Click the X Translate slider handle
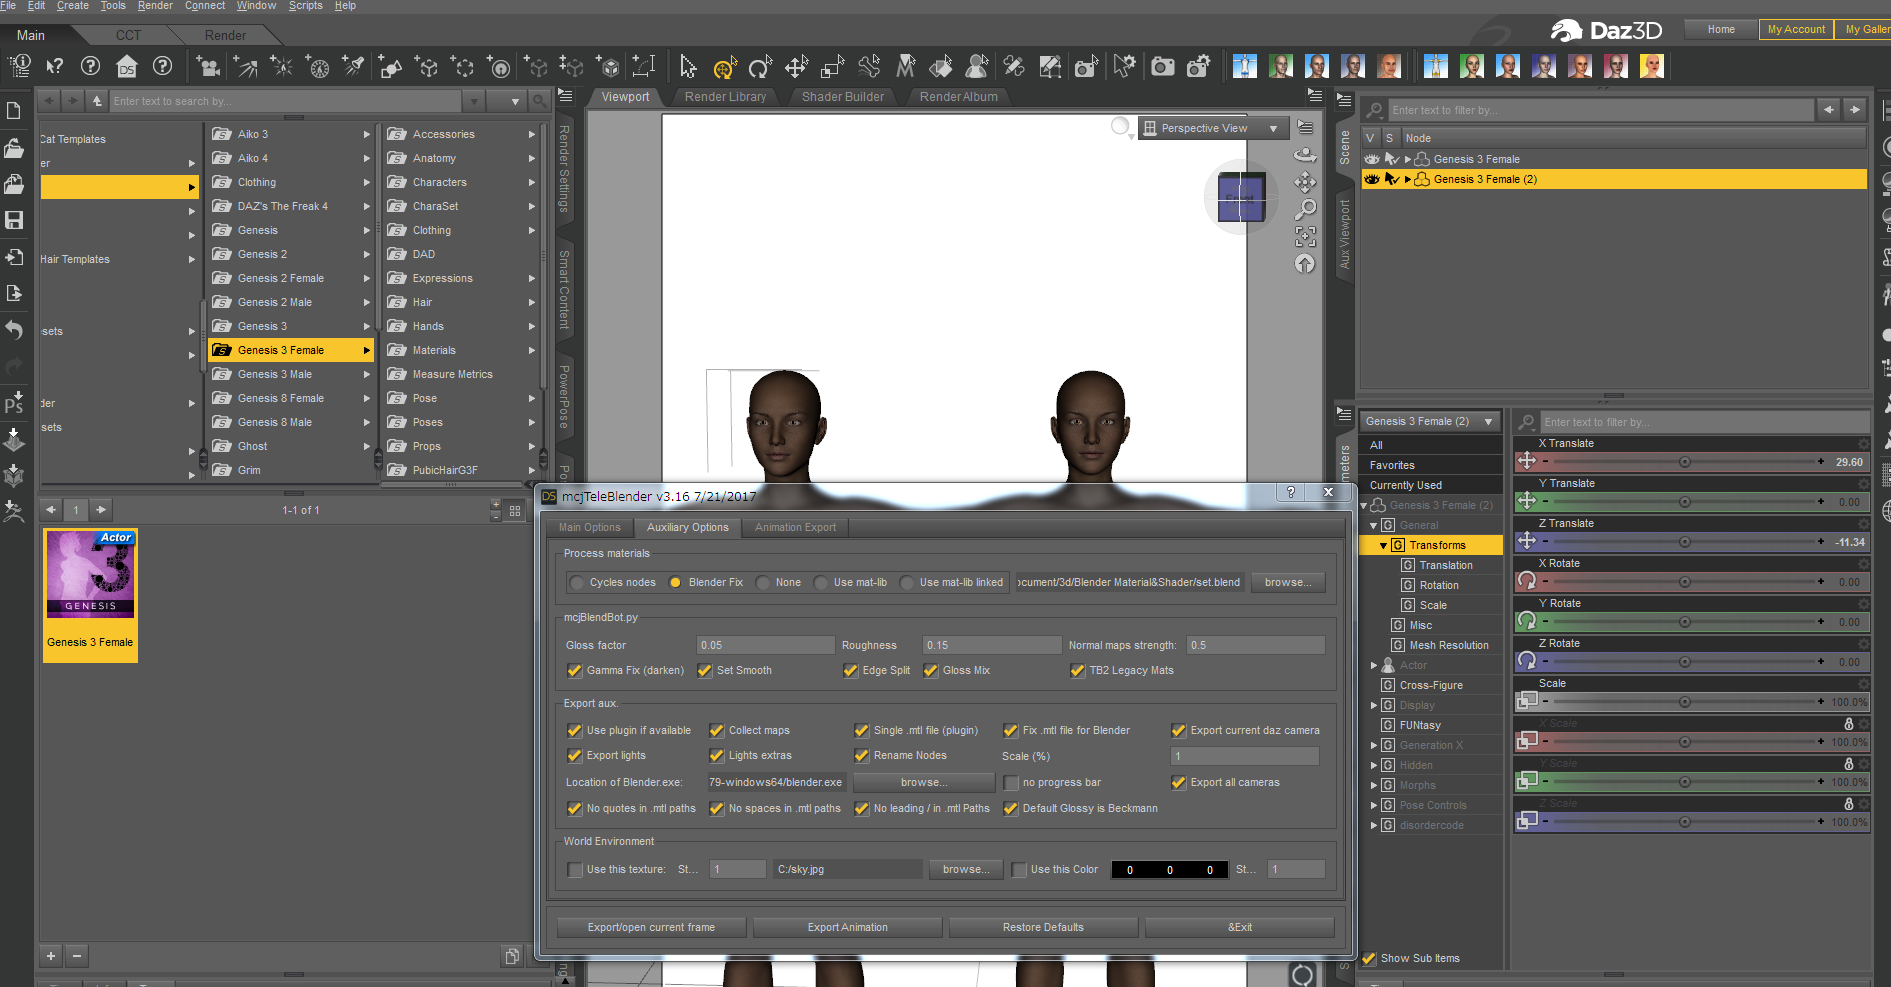The image size is (1891, 987). click(1685, 462)
